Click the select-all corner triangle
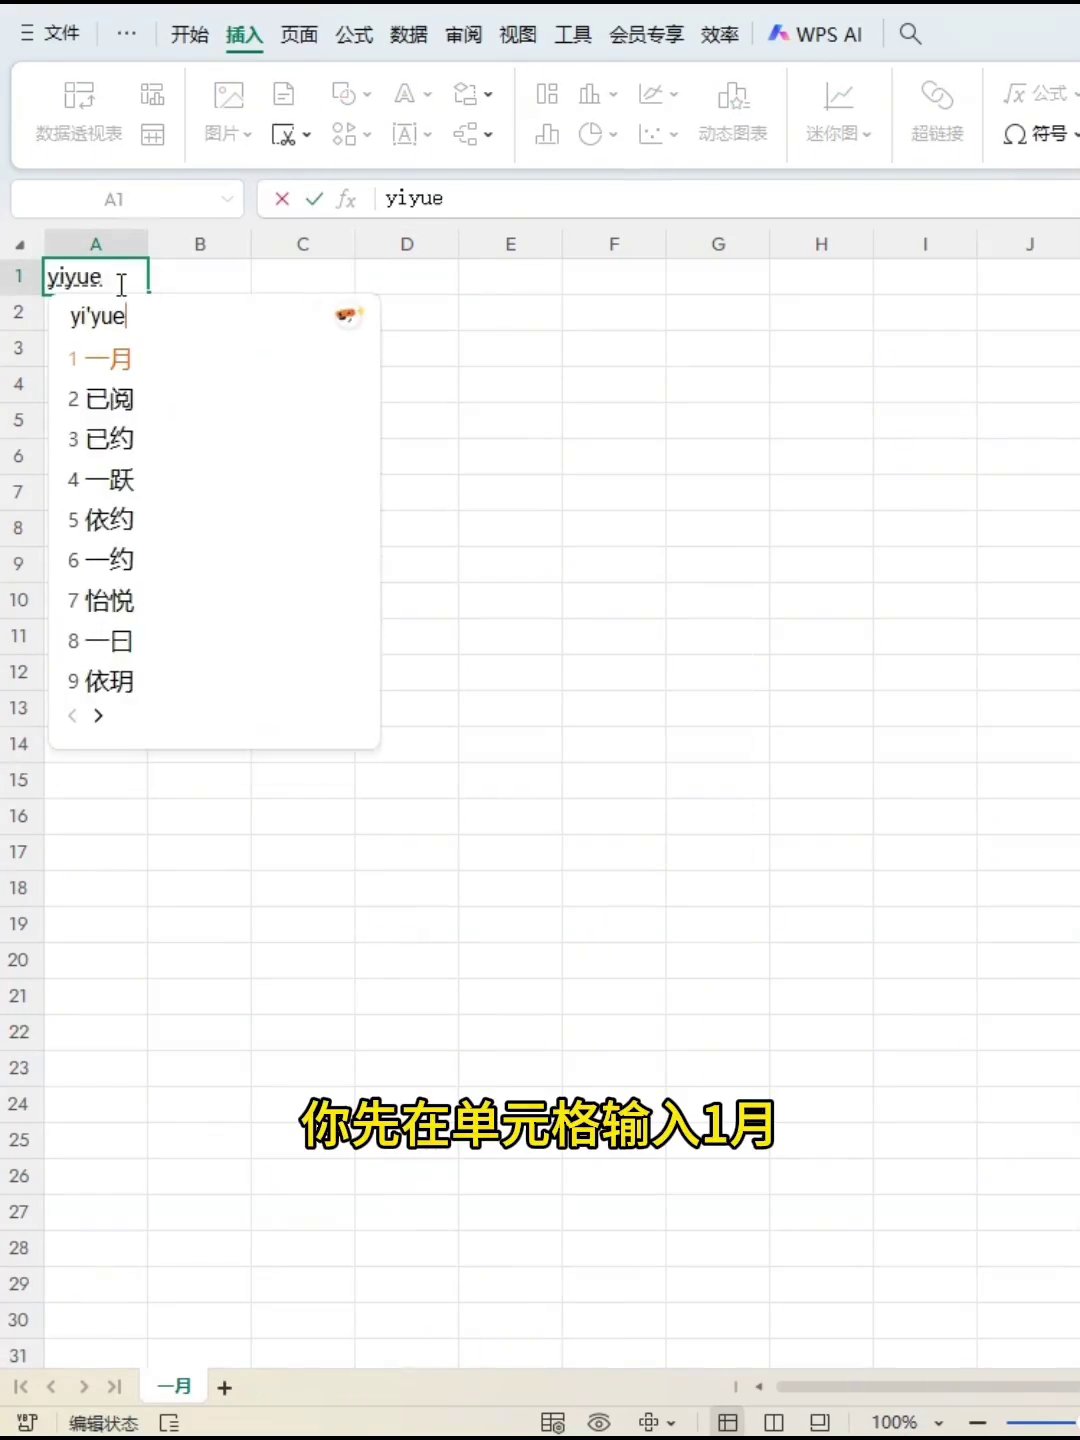Screen dimensions: 1080x1440 click(x=21, y=245)
